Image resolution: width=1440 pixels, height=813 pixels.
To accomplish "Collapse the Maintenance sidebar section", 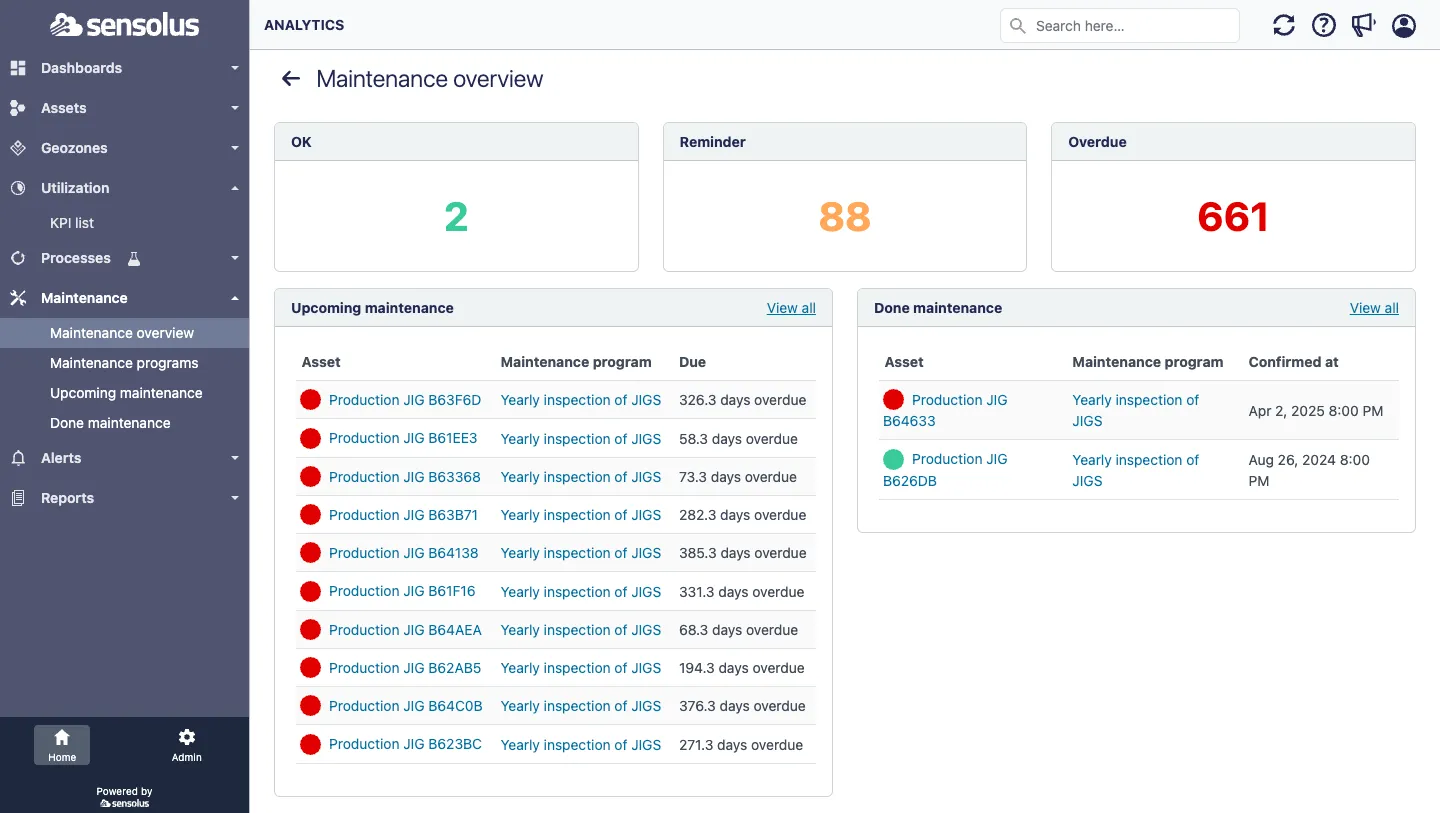I will click(x=124, y=298).
